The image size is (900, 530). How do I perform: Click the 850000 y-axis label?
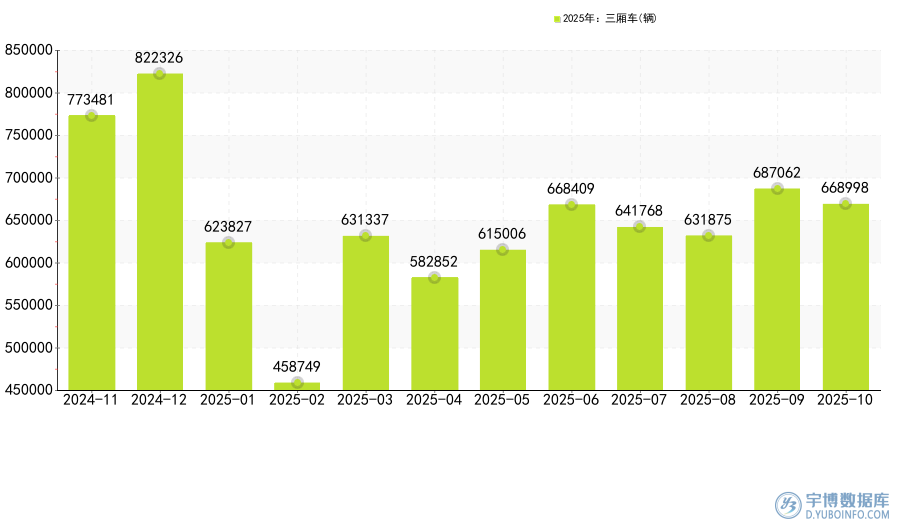(28, 50)
